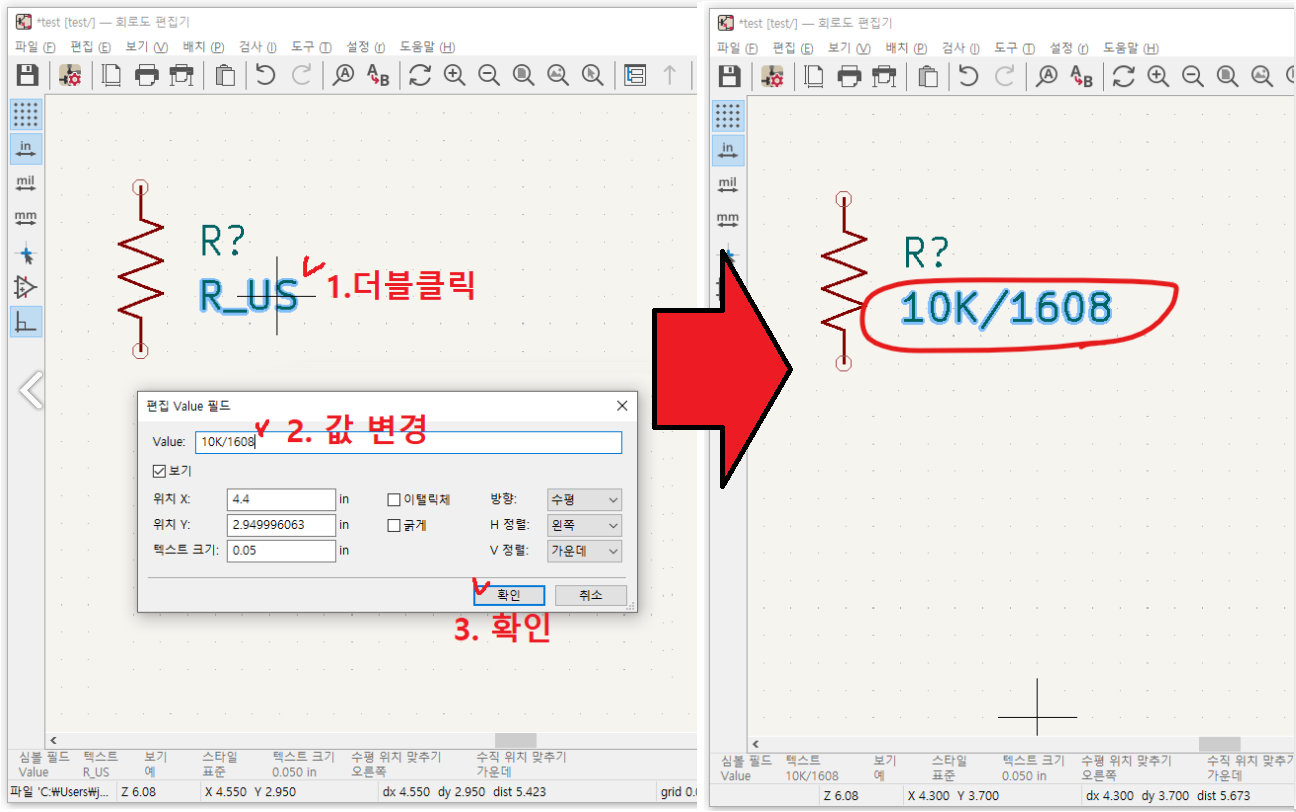Click the horizontal scrollbar thumb in the R_US window
1296x812 pixels.
515,740
